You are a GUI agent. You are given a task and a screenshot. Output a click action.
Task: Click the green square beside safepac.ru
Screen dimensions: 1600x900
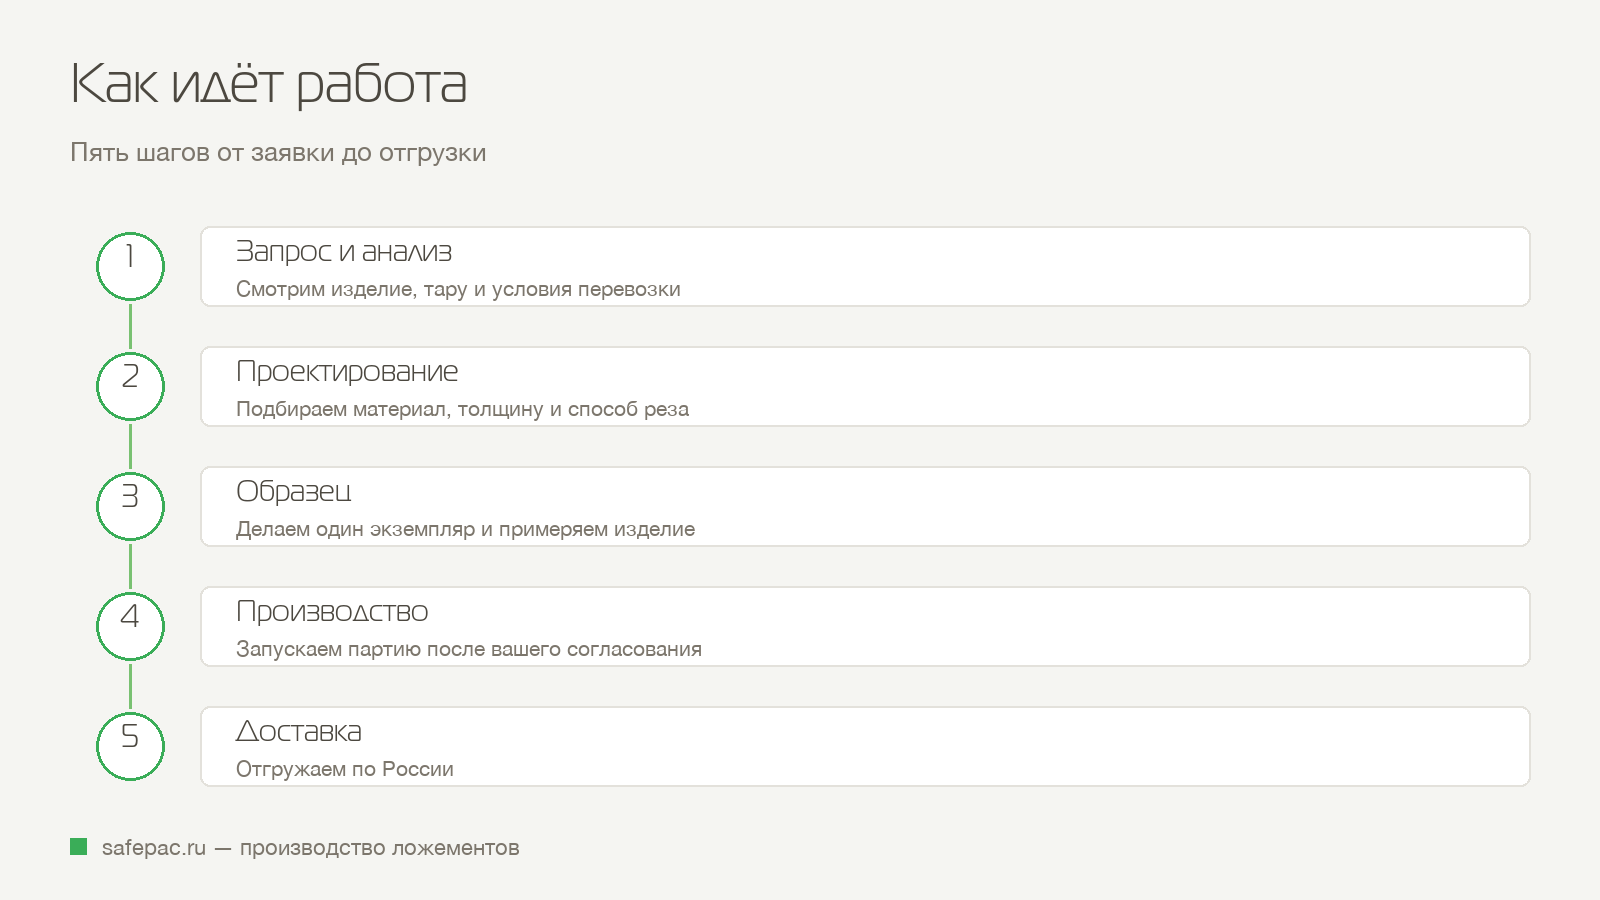[78, 847]
